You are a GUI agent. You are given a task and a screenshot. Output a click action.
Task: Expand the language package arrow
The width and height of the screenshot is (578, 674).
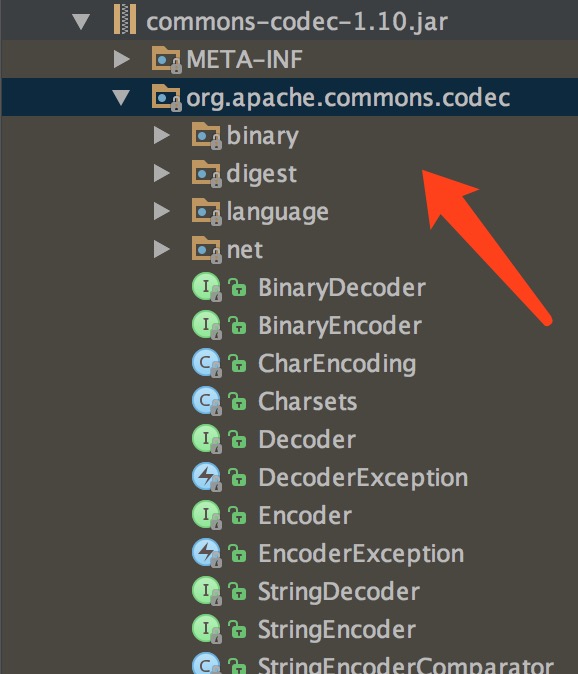[162, 211]
